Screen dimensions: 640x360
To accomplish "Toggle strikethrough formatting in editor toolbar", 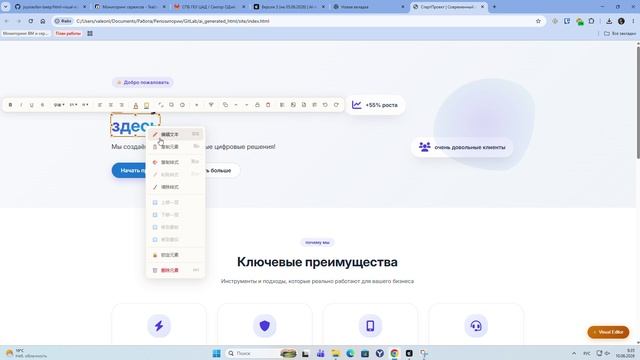I will 42,105.
